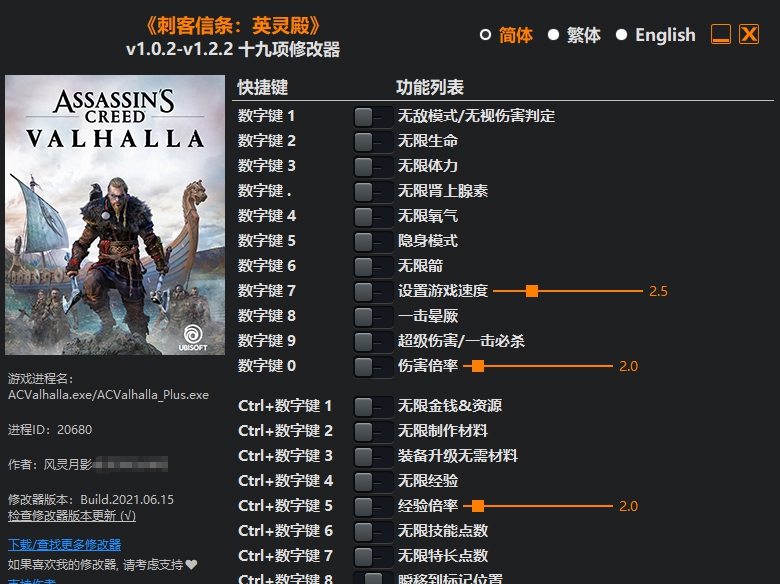The image size is (780, 584).
Task: Enable 无限特长点数 toggle
Action: coord(373,556)
